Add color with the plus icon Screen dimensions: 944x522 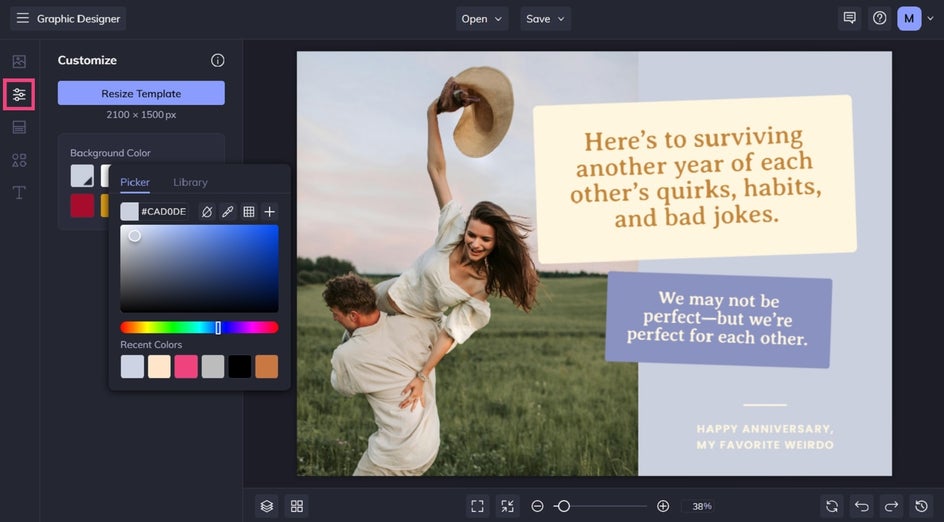(270, 212)
